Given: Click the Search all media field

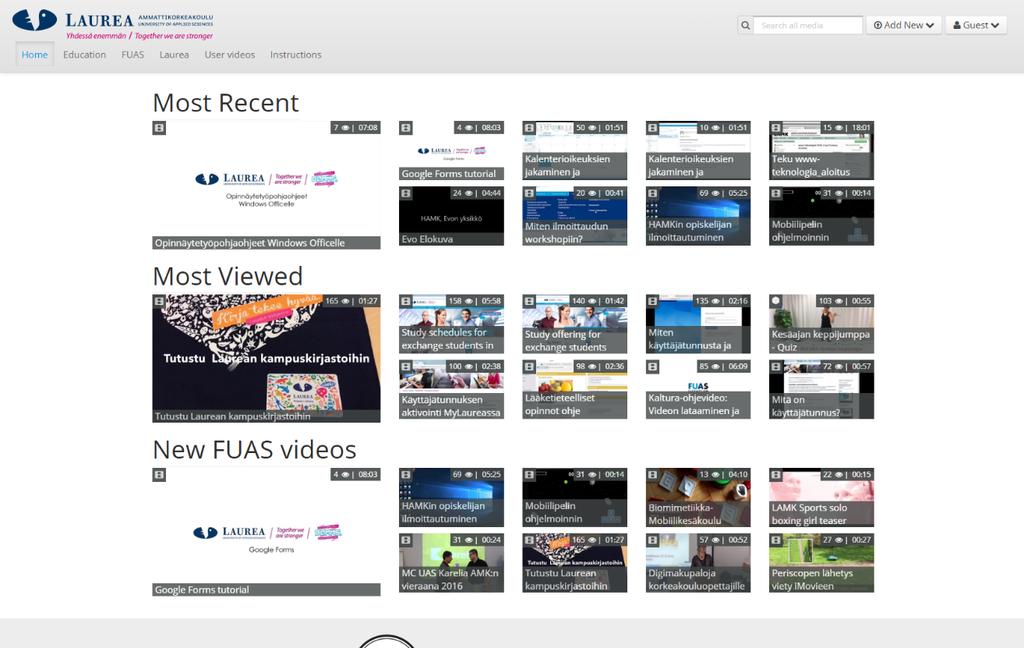Looking at the screenshot, I should [x=808, y=25].
